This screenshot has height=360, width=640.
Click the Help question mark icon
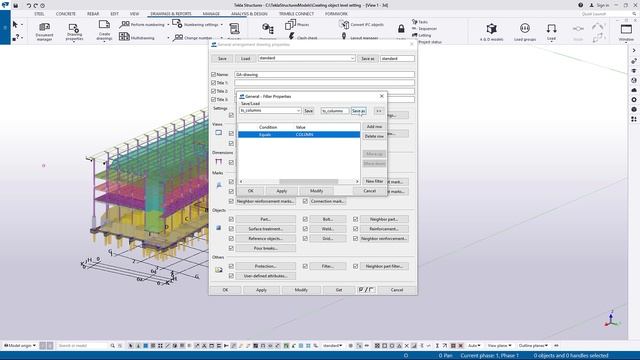[580, 5]
